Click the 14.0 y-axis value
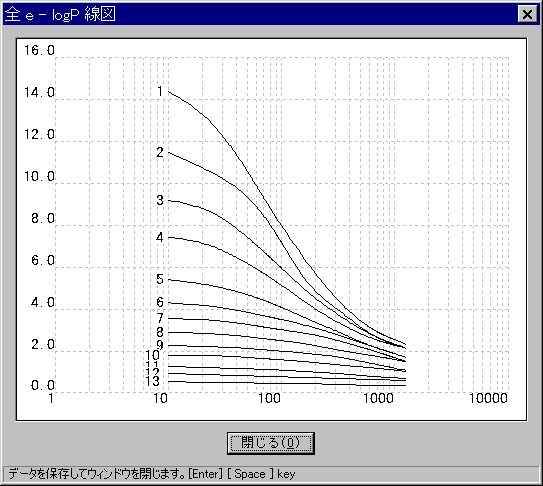This screenshot has height=486, width=543. click(x=39, y=92)
